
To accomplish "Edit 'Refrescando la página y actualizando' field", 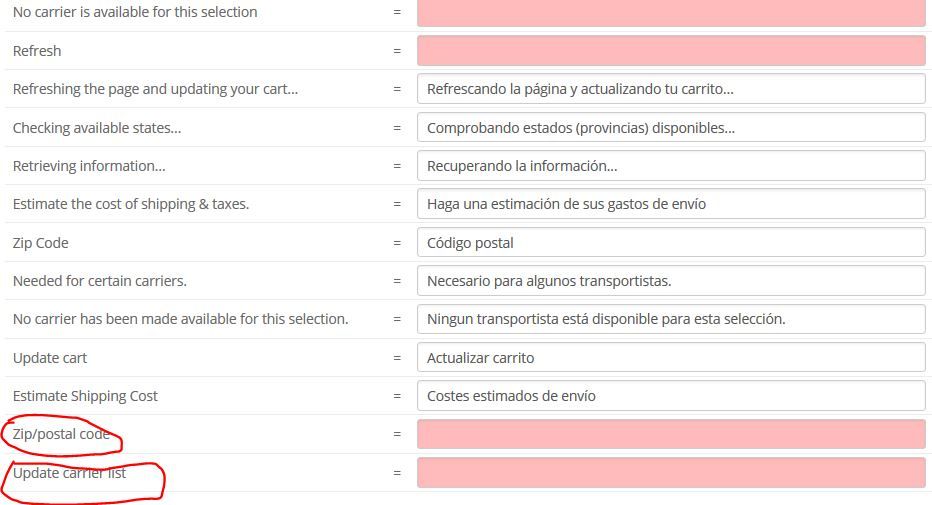I will click(671, 89).
